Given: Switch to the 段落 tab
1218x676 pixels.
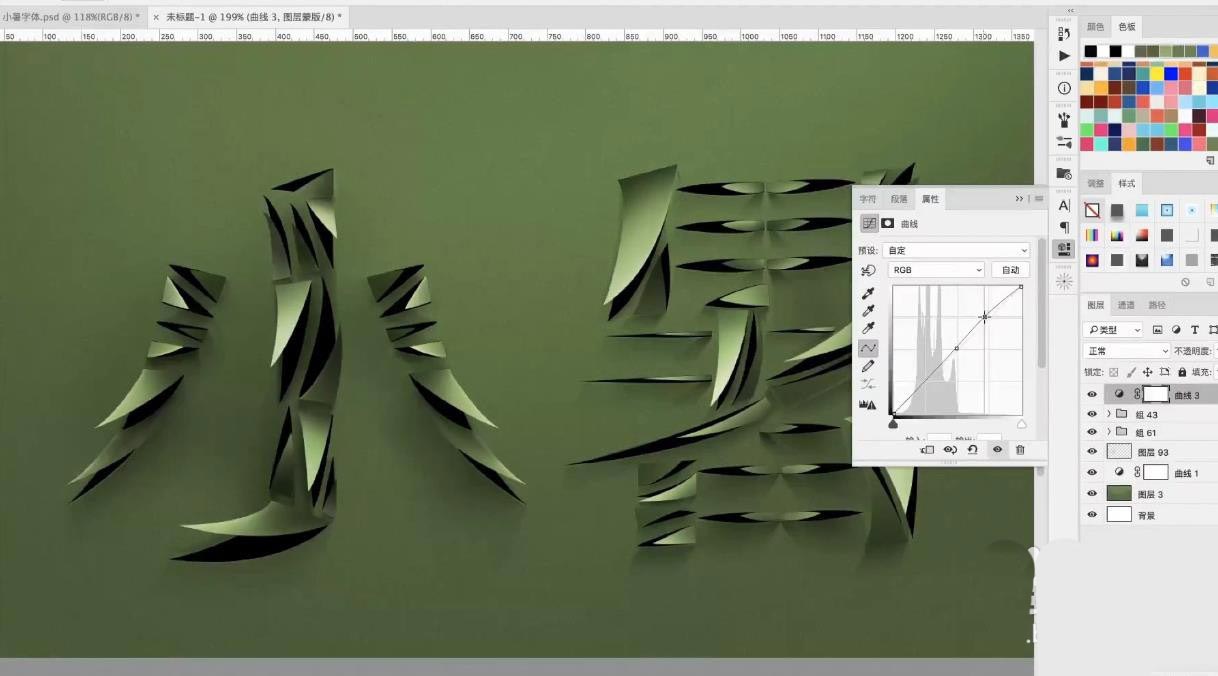Looking at the screenshot, I should (x=899, y=199).
